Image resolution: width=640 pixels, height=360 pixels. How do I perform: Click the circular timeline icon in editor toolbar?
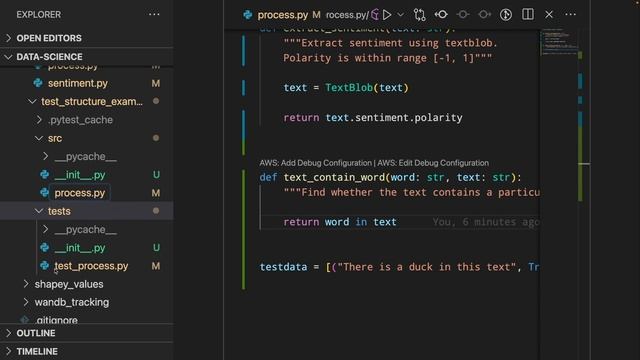[506, 15]
